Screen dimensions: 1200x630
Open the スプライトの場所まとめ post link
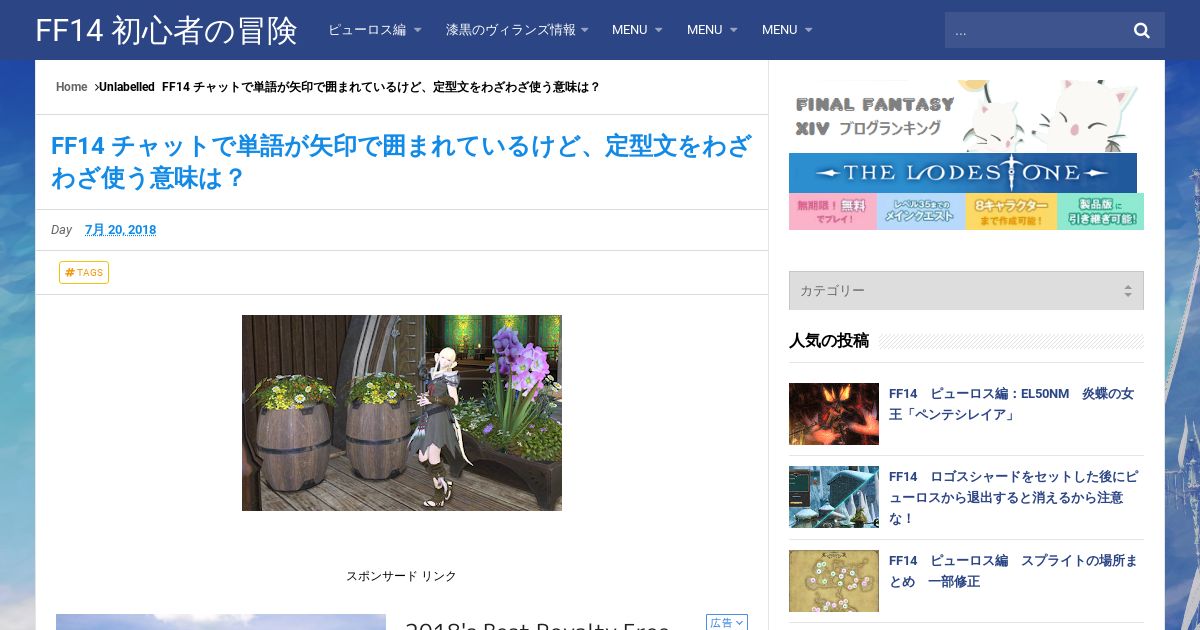click(1013, 571)
